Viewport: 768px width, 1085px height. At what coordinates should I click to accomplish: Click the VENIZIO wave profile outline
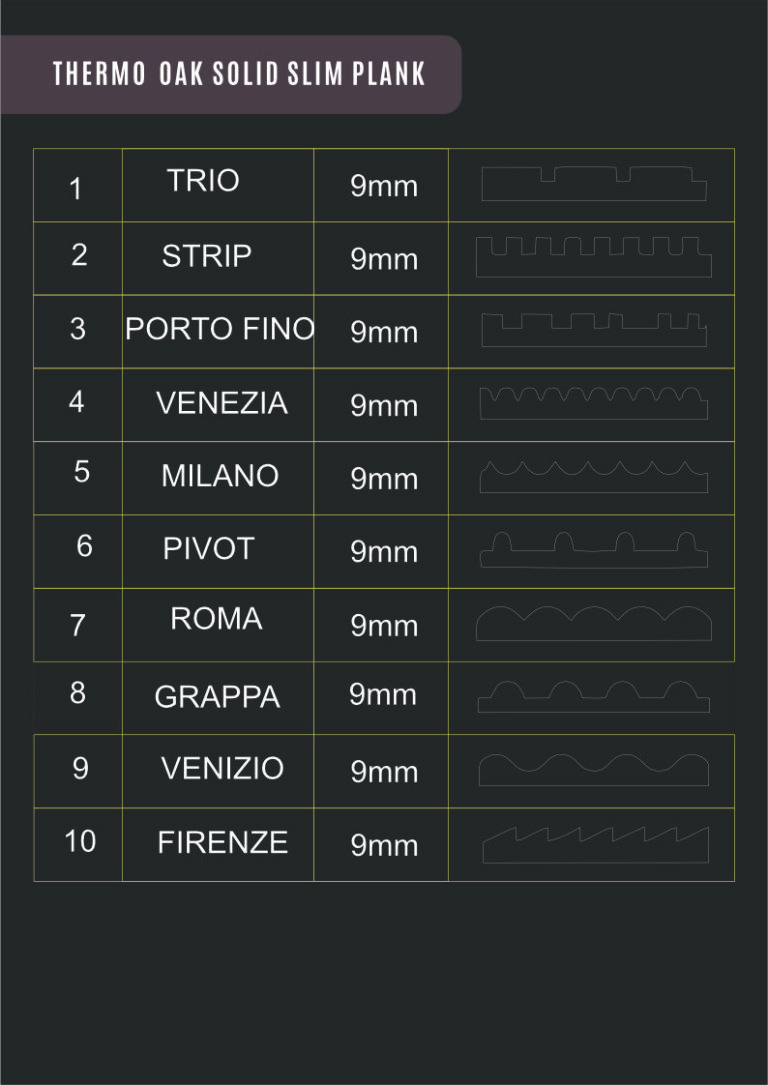pyautogui.click(x=594, y=770)
